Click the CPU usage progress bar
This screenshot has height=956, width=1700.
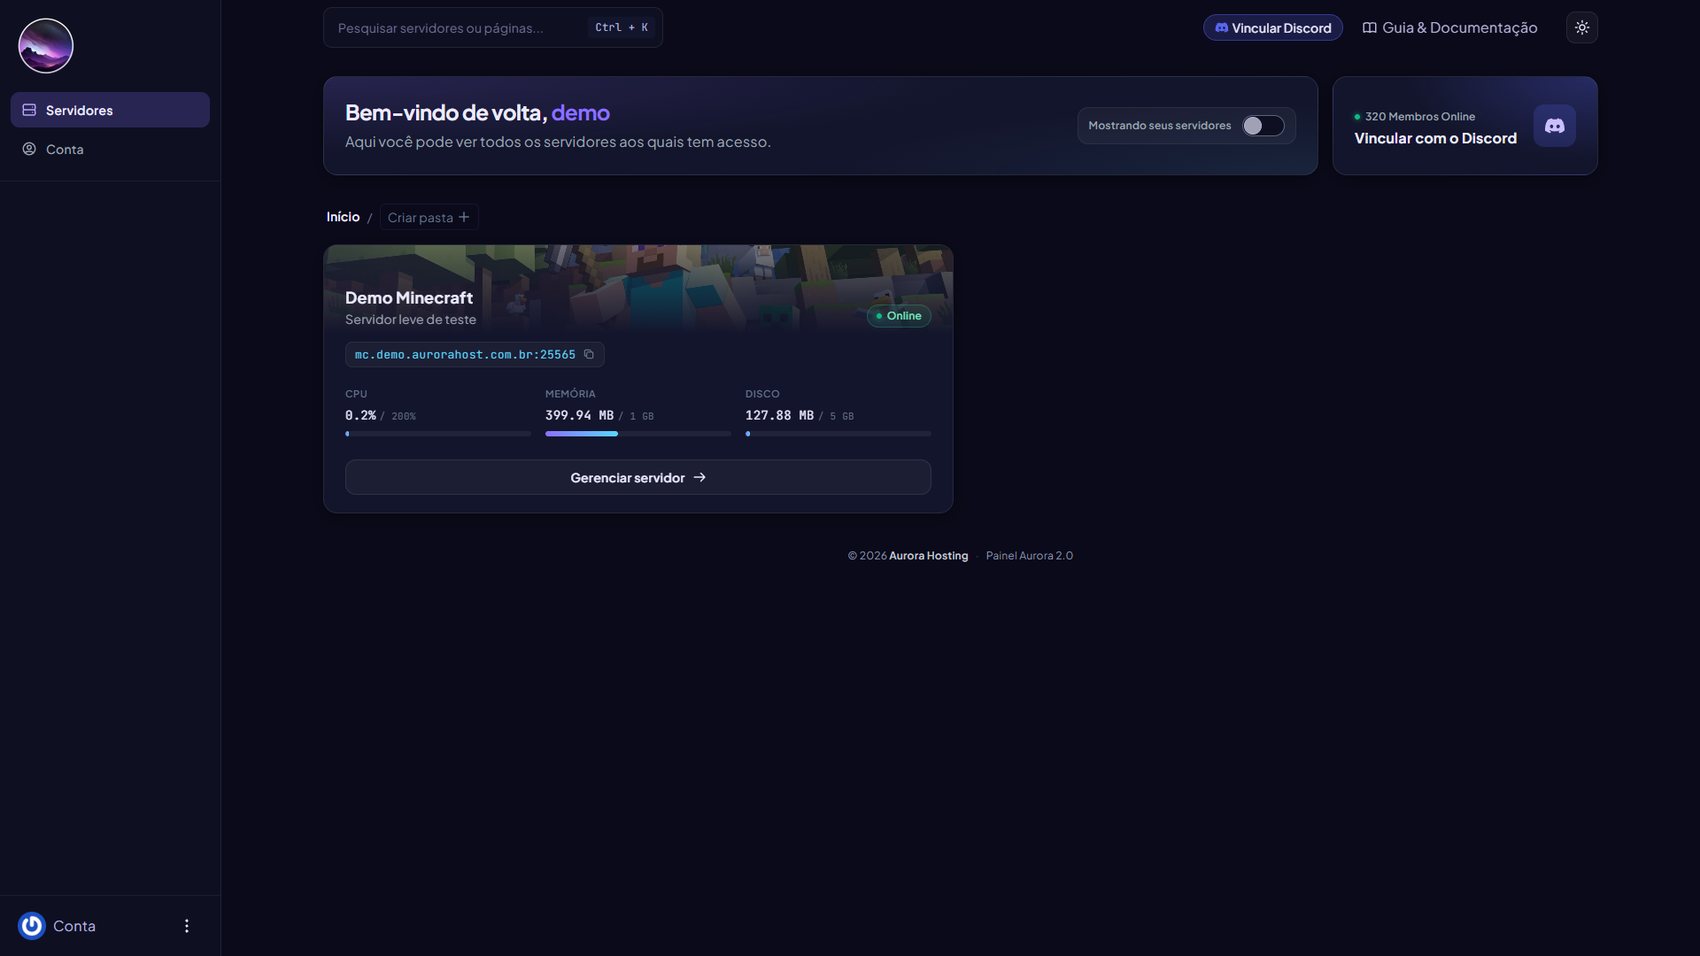coord(438,434)
